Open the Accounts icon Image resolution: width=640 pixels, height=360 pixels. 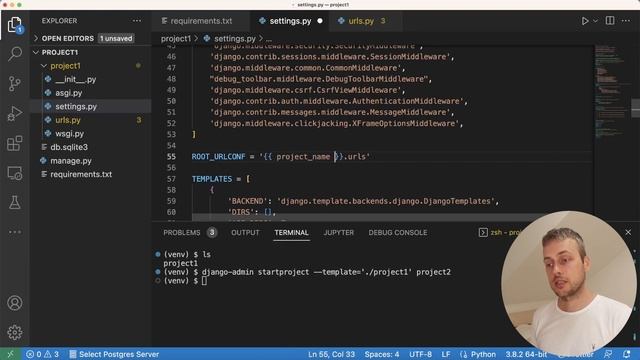pos(15,303)
